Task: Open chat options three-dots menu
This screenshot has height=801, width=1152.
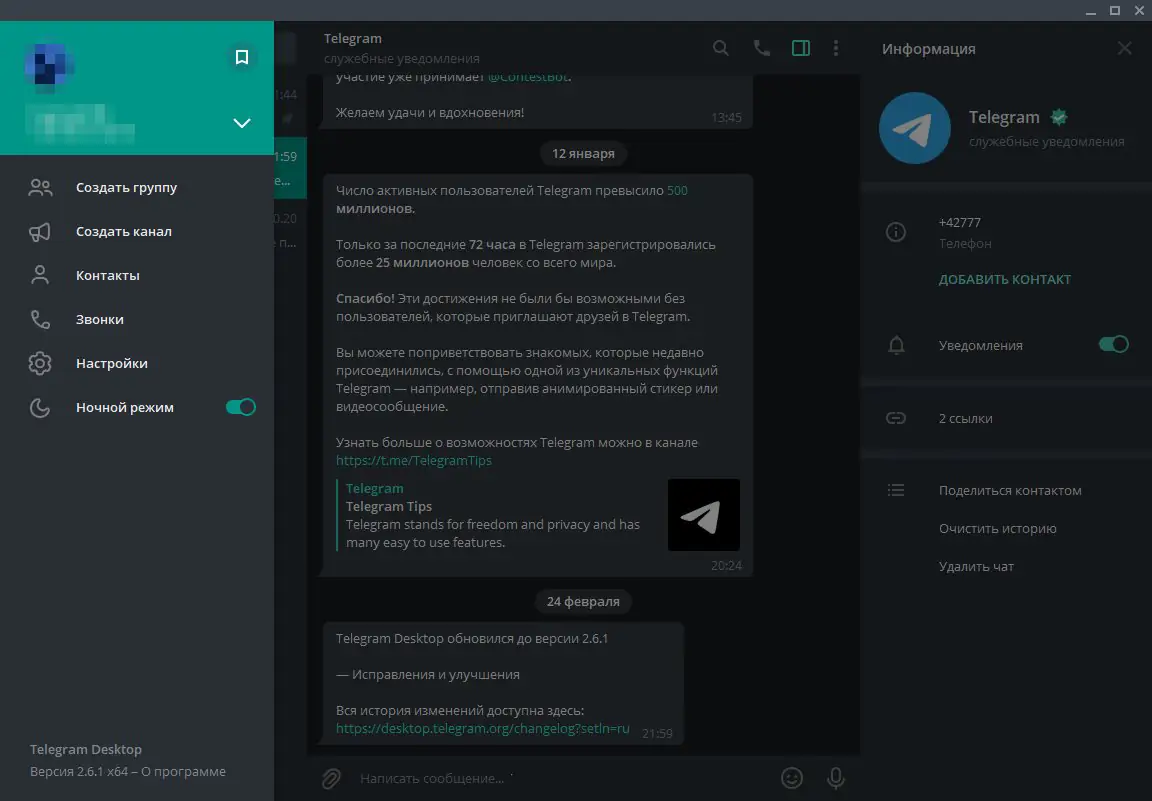Action: (x=835, y=49)
